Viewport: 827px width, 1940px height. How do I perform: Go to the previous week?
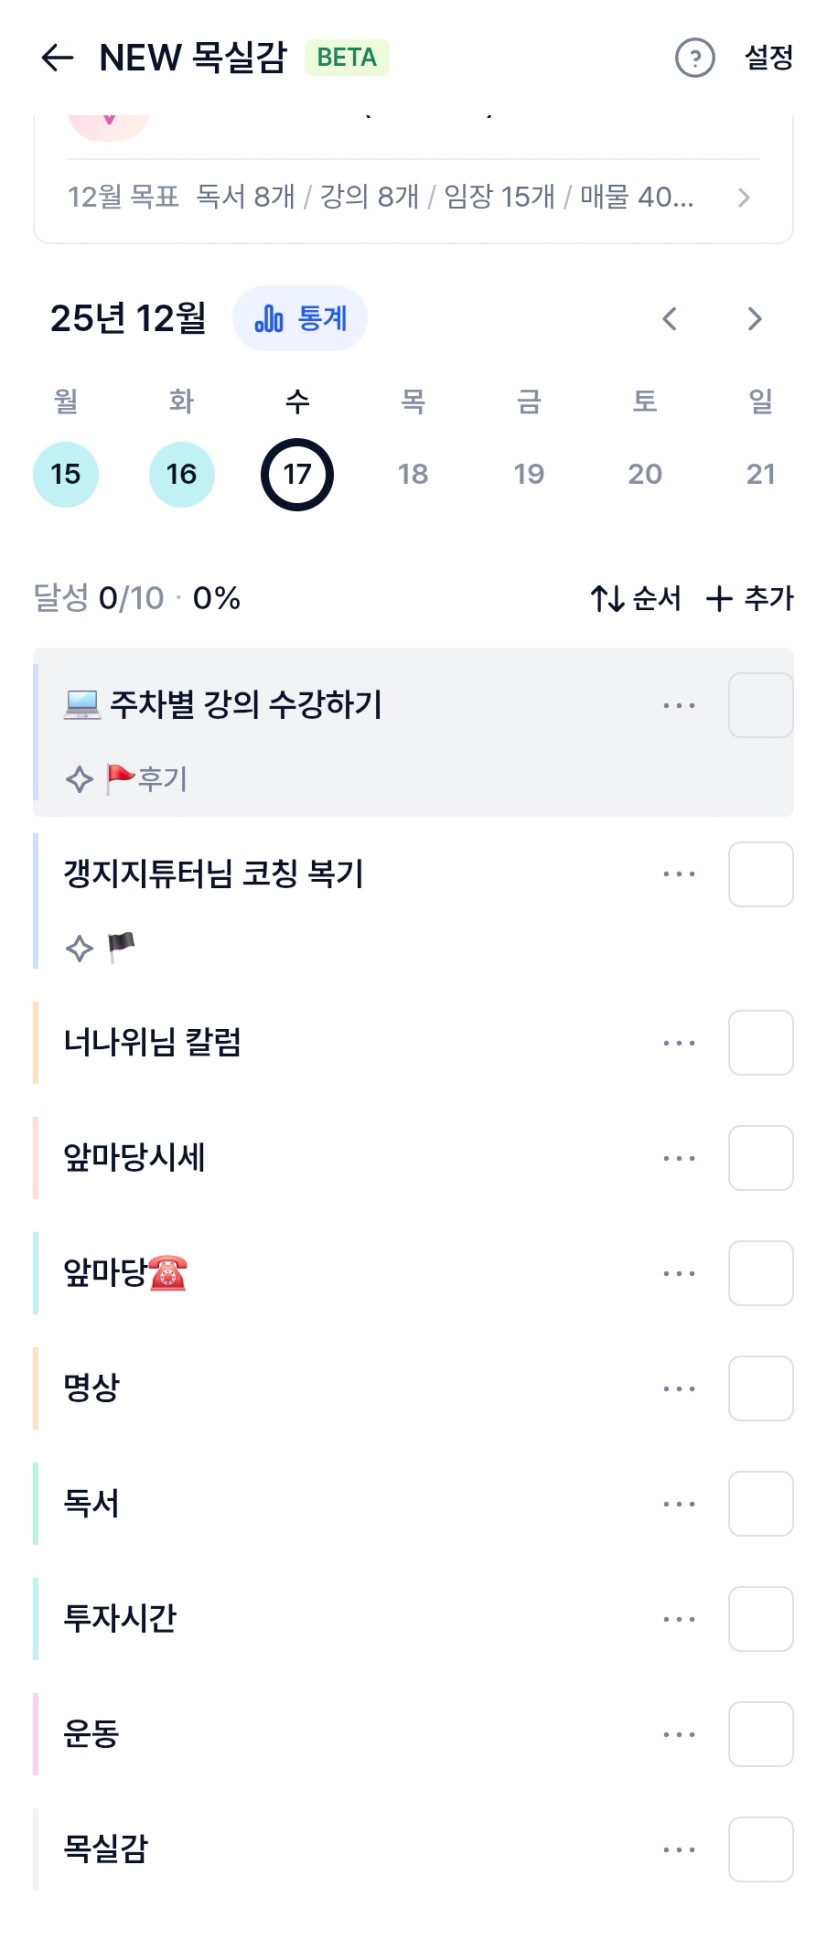pos(670,319)
